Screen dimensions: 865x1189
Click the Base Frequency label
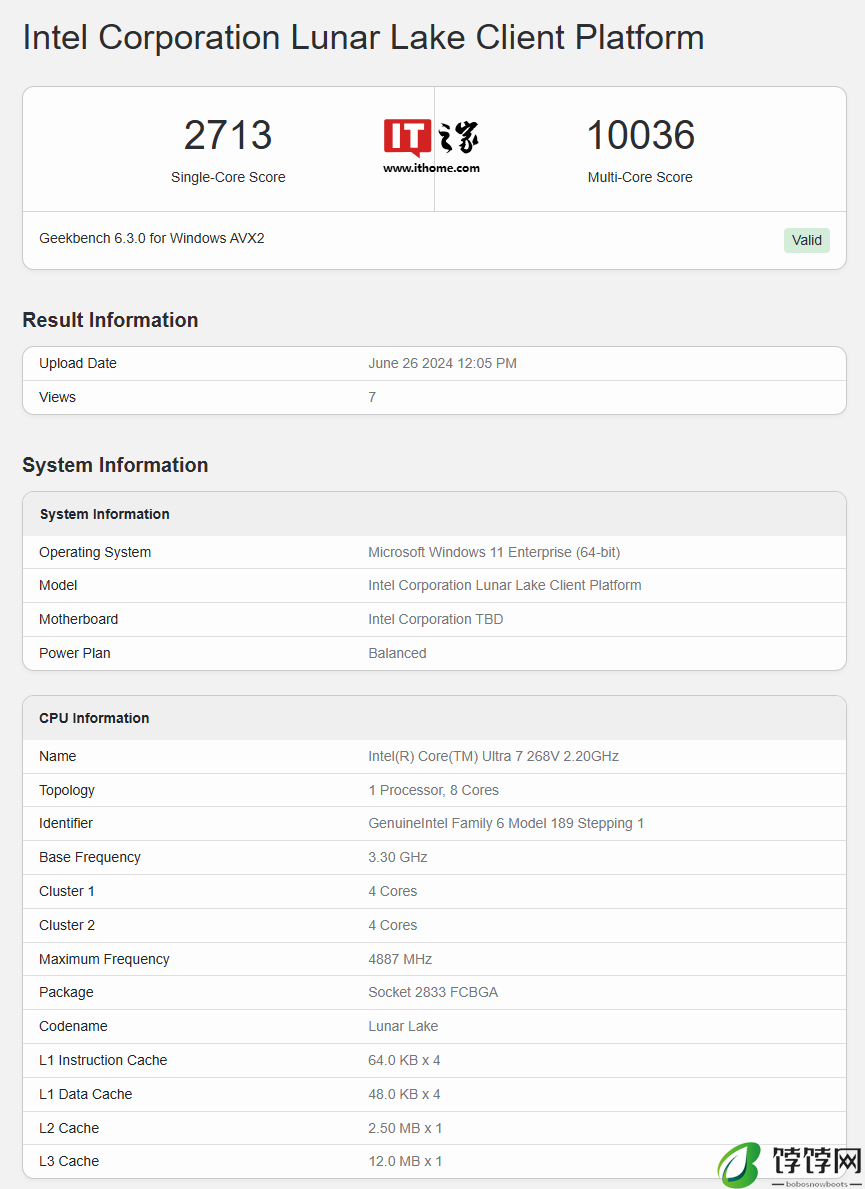click(x=89, y=858)
